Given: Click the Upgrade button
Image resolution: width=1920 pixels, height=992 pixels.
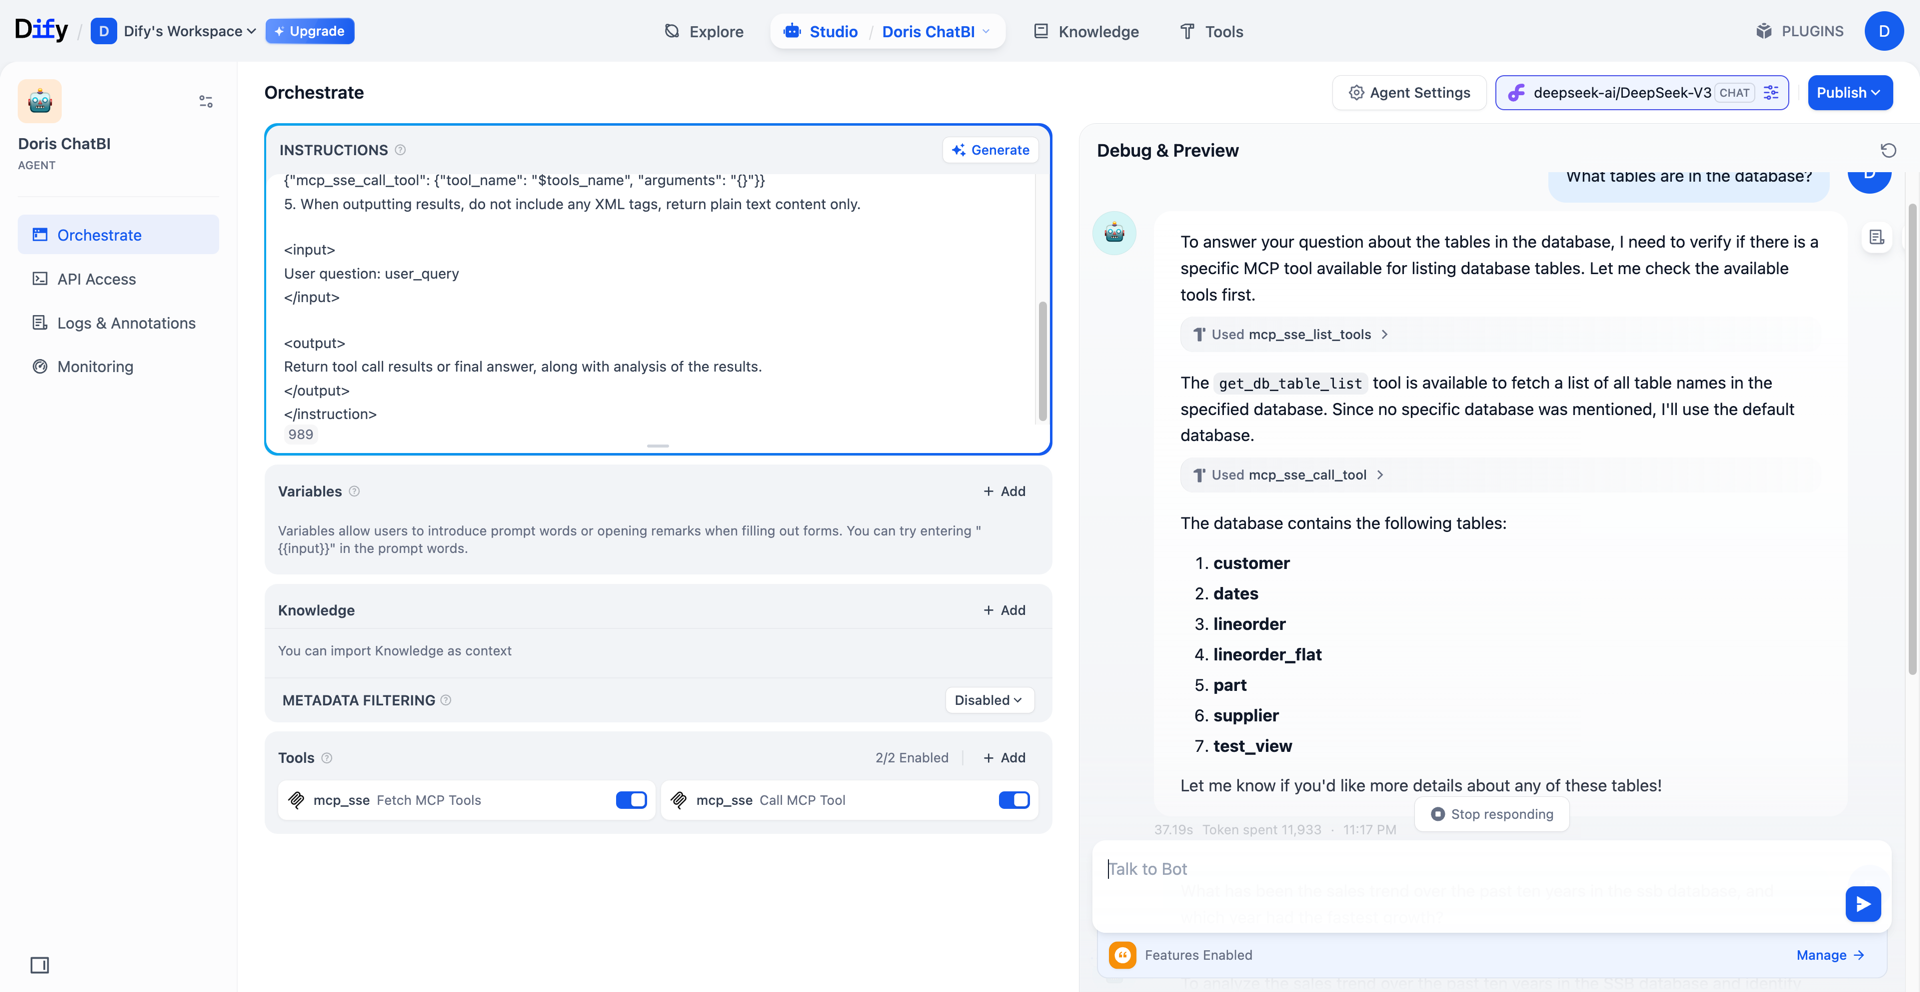Looking at the screenshot, I should 310,31.
